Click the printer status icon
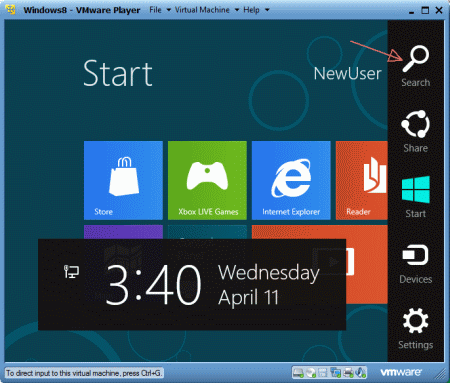 click(x=348, y=372)
